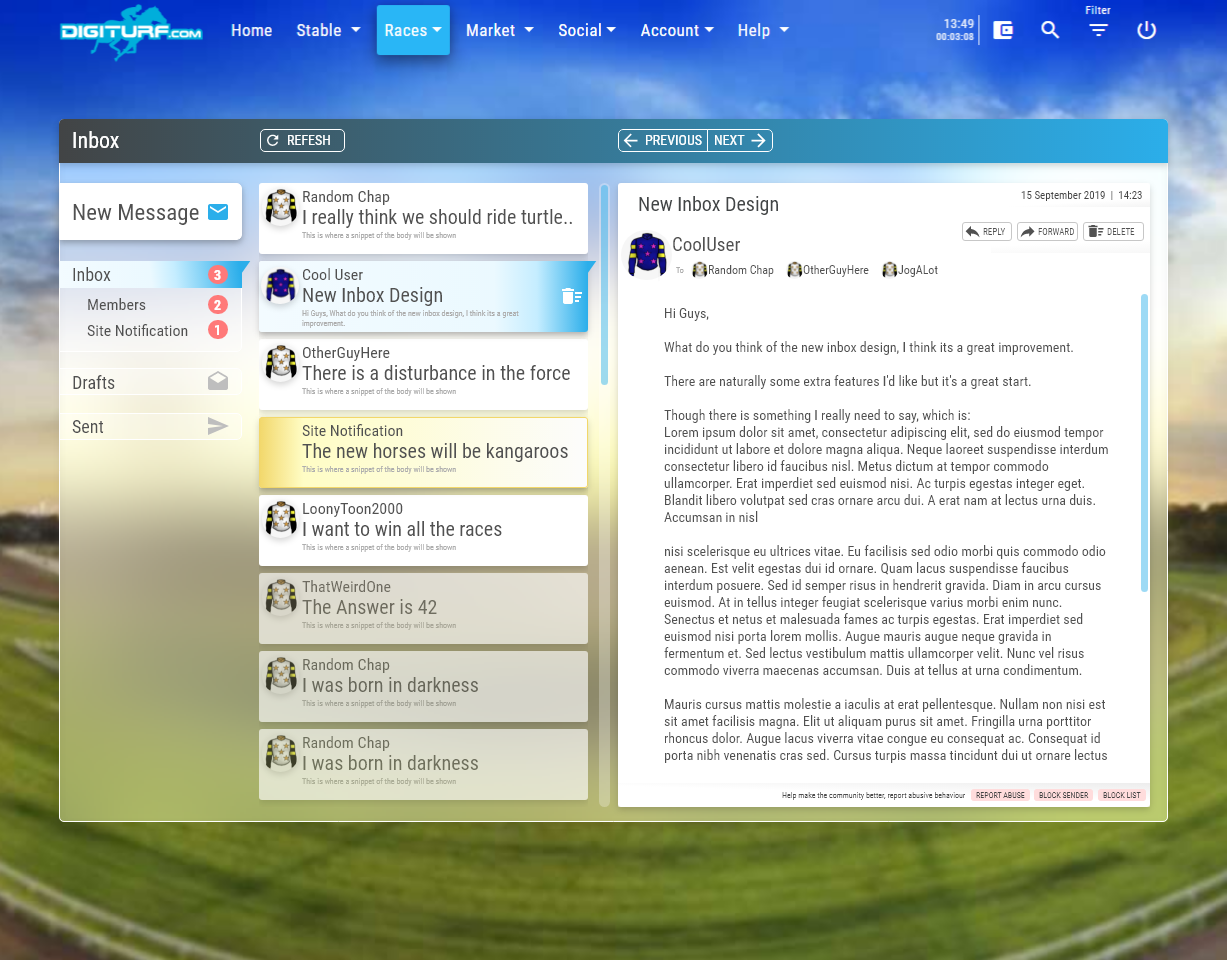
Task: Click the 'New Inbox Design' reading pane title
Action: click(x=708, y=204)
